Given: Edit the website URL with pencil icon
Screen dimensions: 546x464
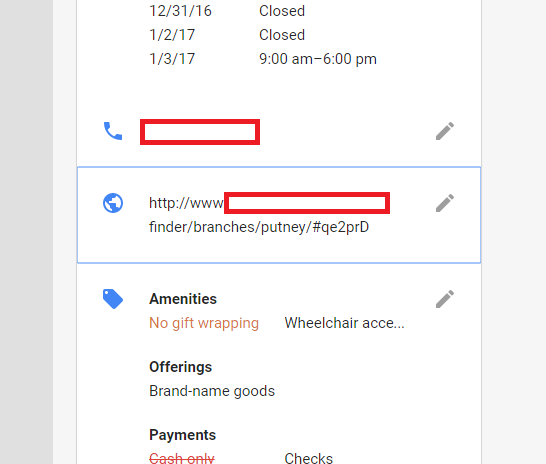Looking at the screenshot, I should [445, 203].
